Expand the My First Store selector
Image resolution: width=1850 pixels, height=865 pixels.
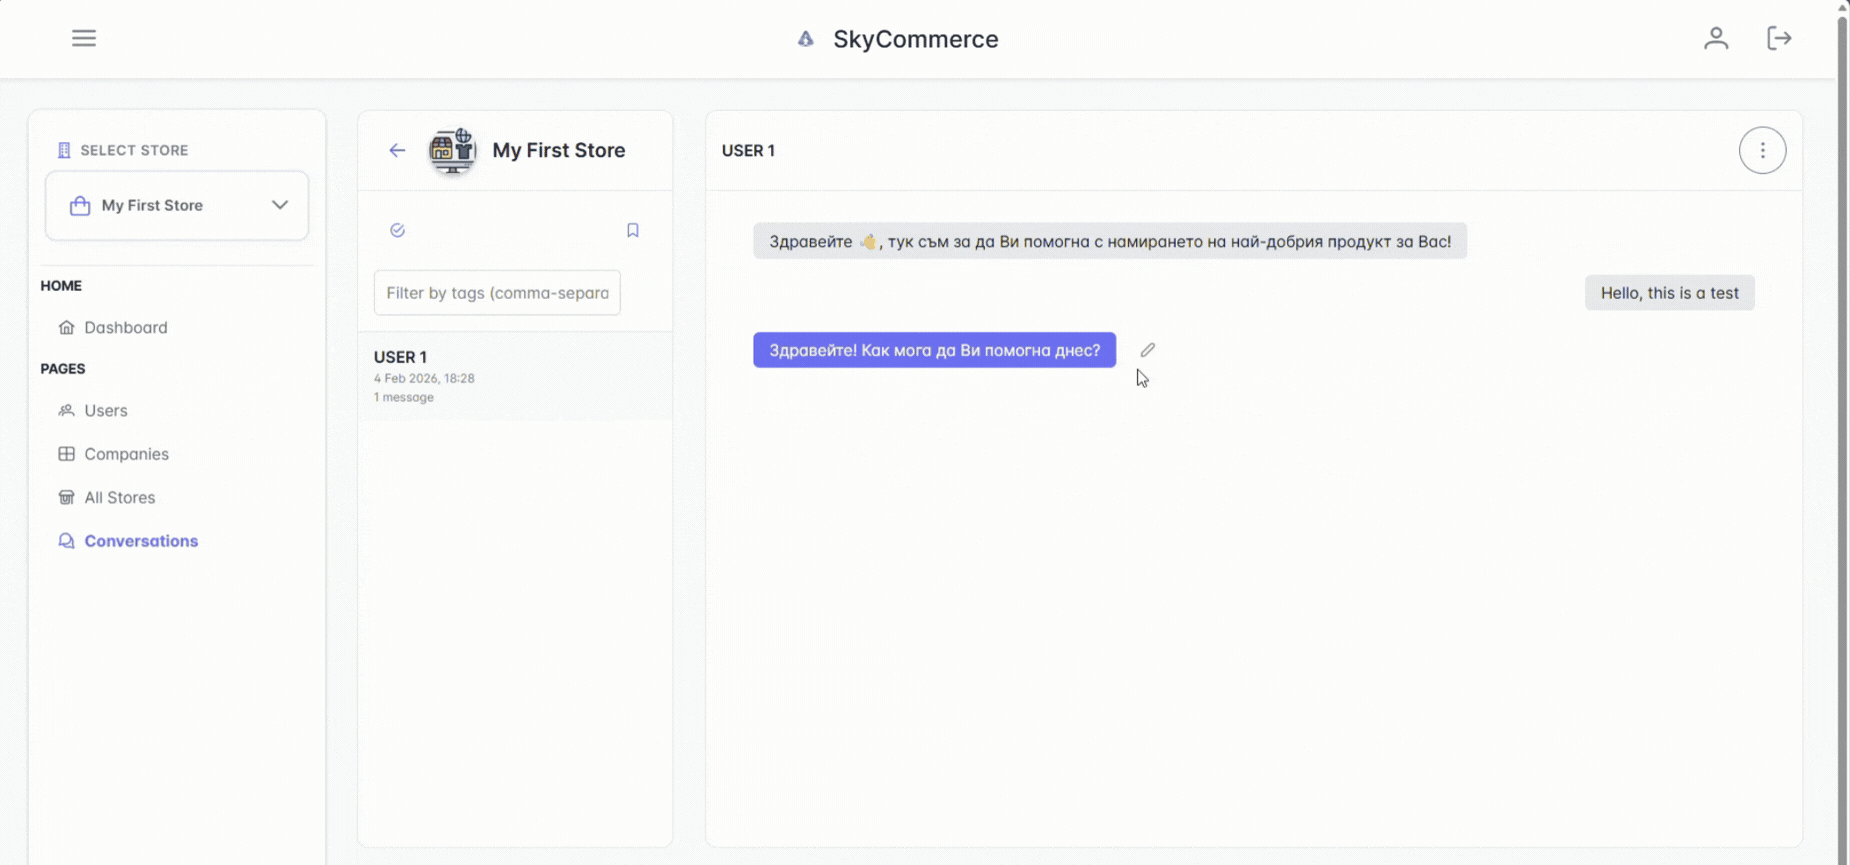[177, 205]
